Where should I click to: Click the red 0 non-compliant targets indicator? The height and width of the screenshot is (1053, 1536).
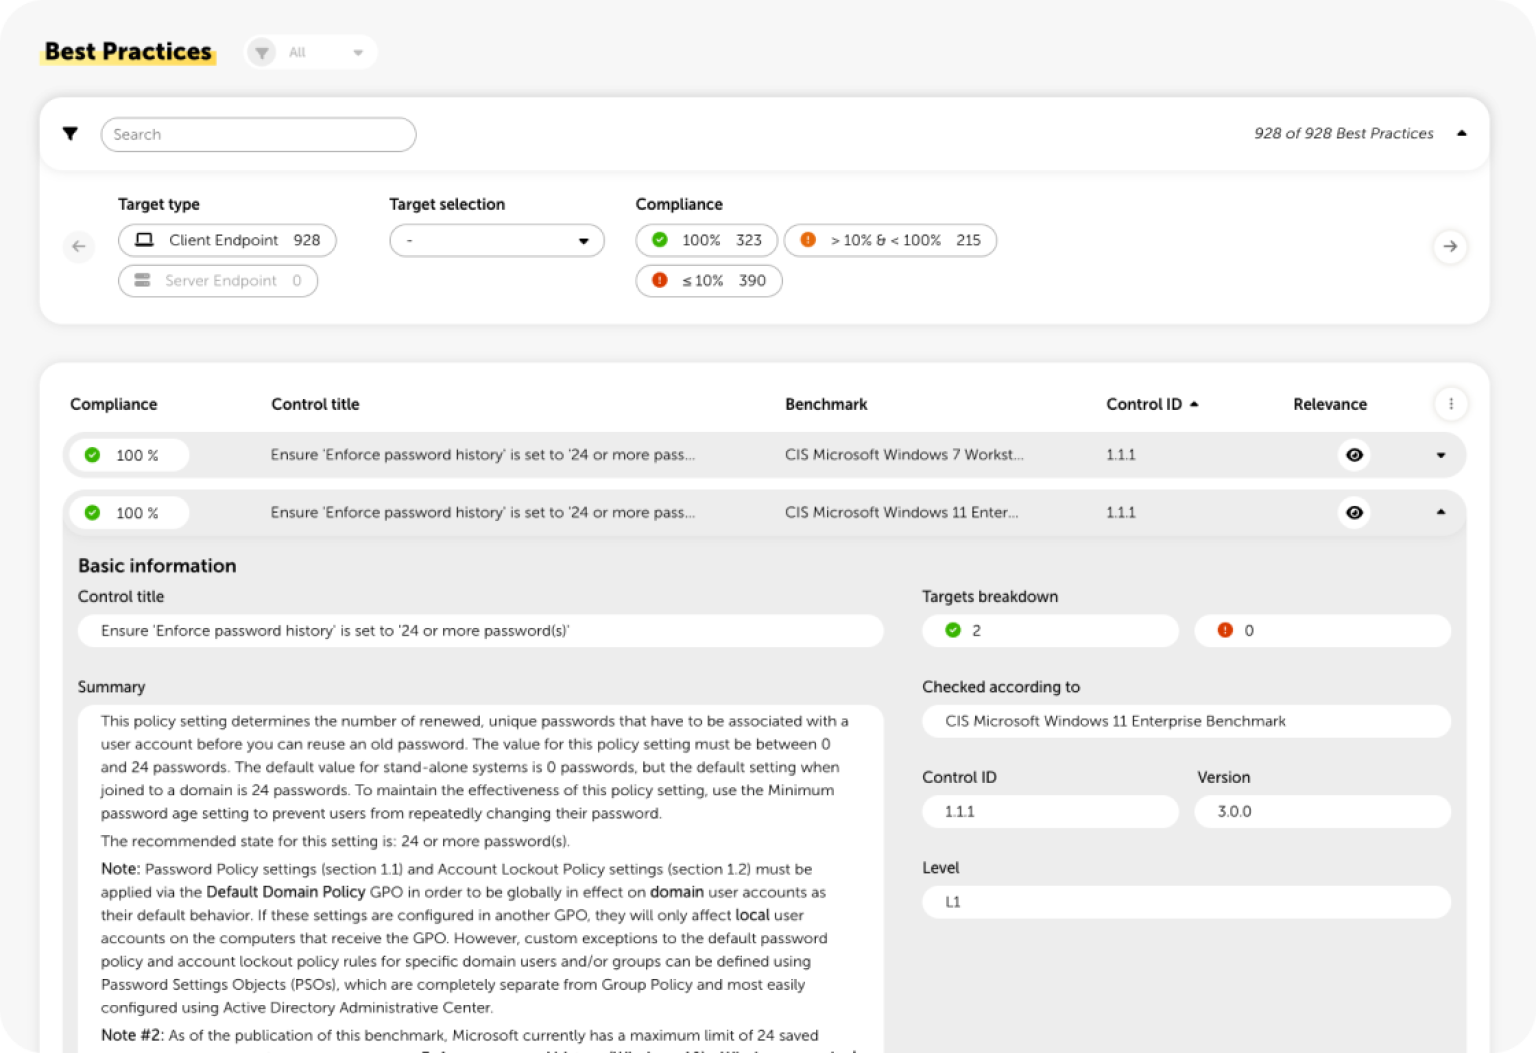(1322, 631)
